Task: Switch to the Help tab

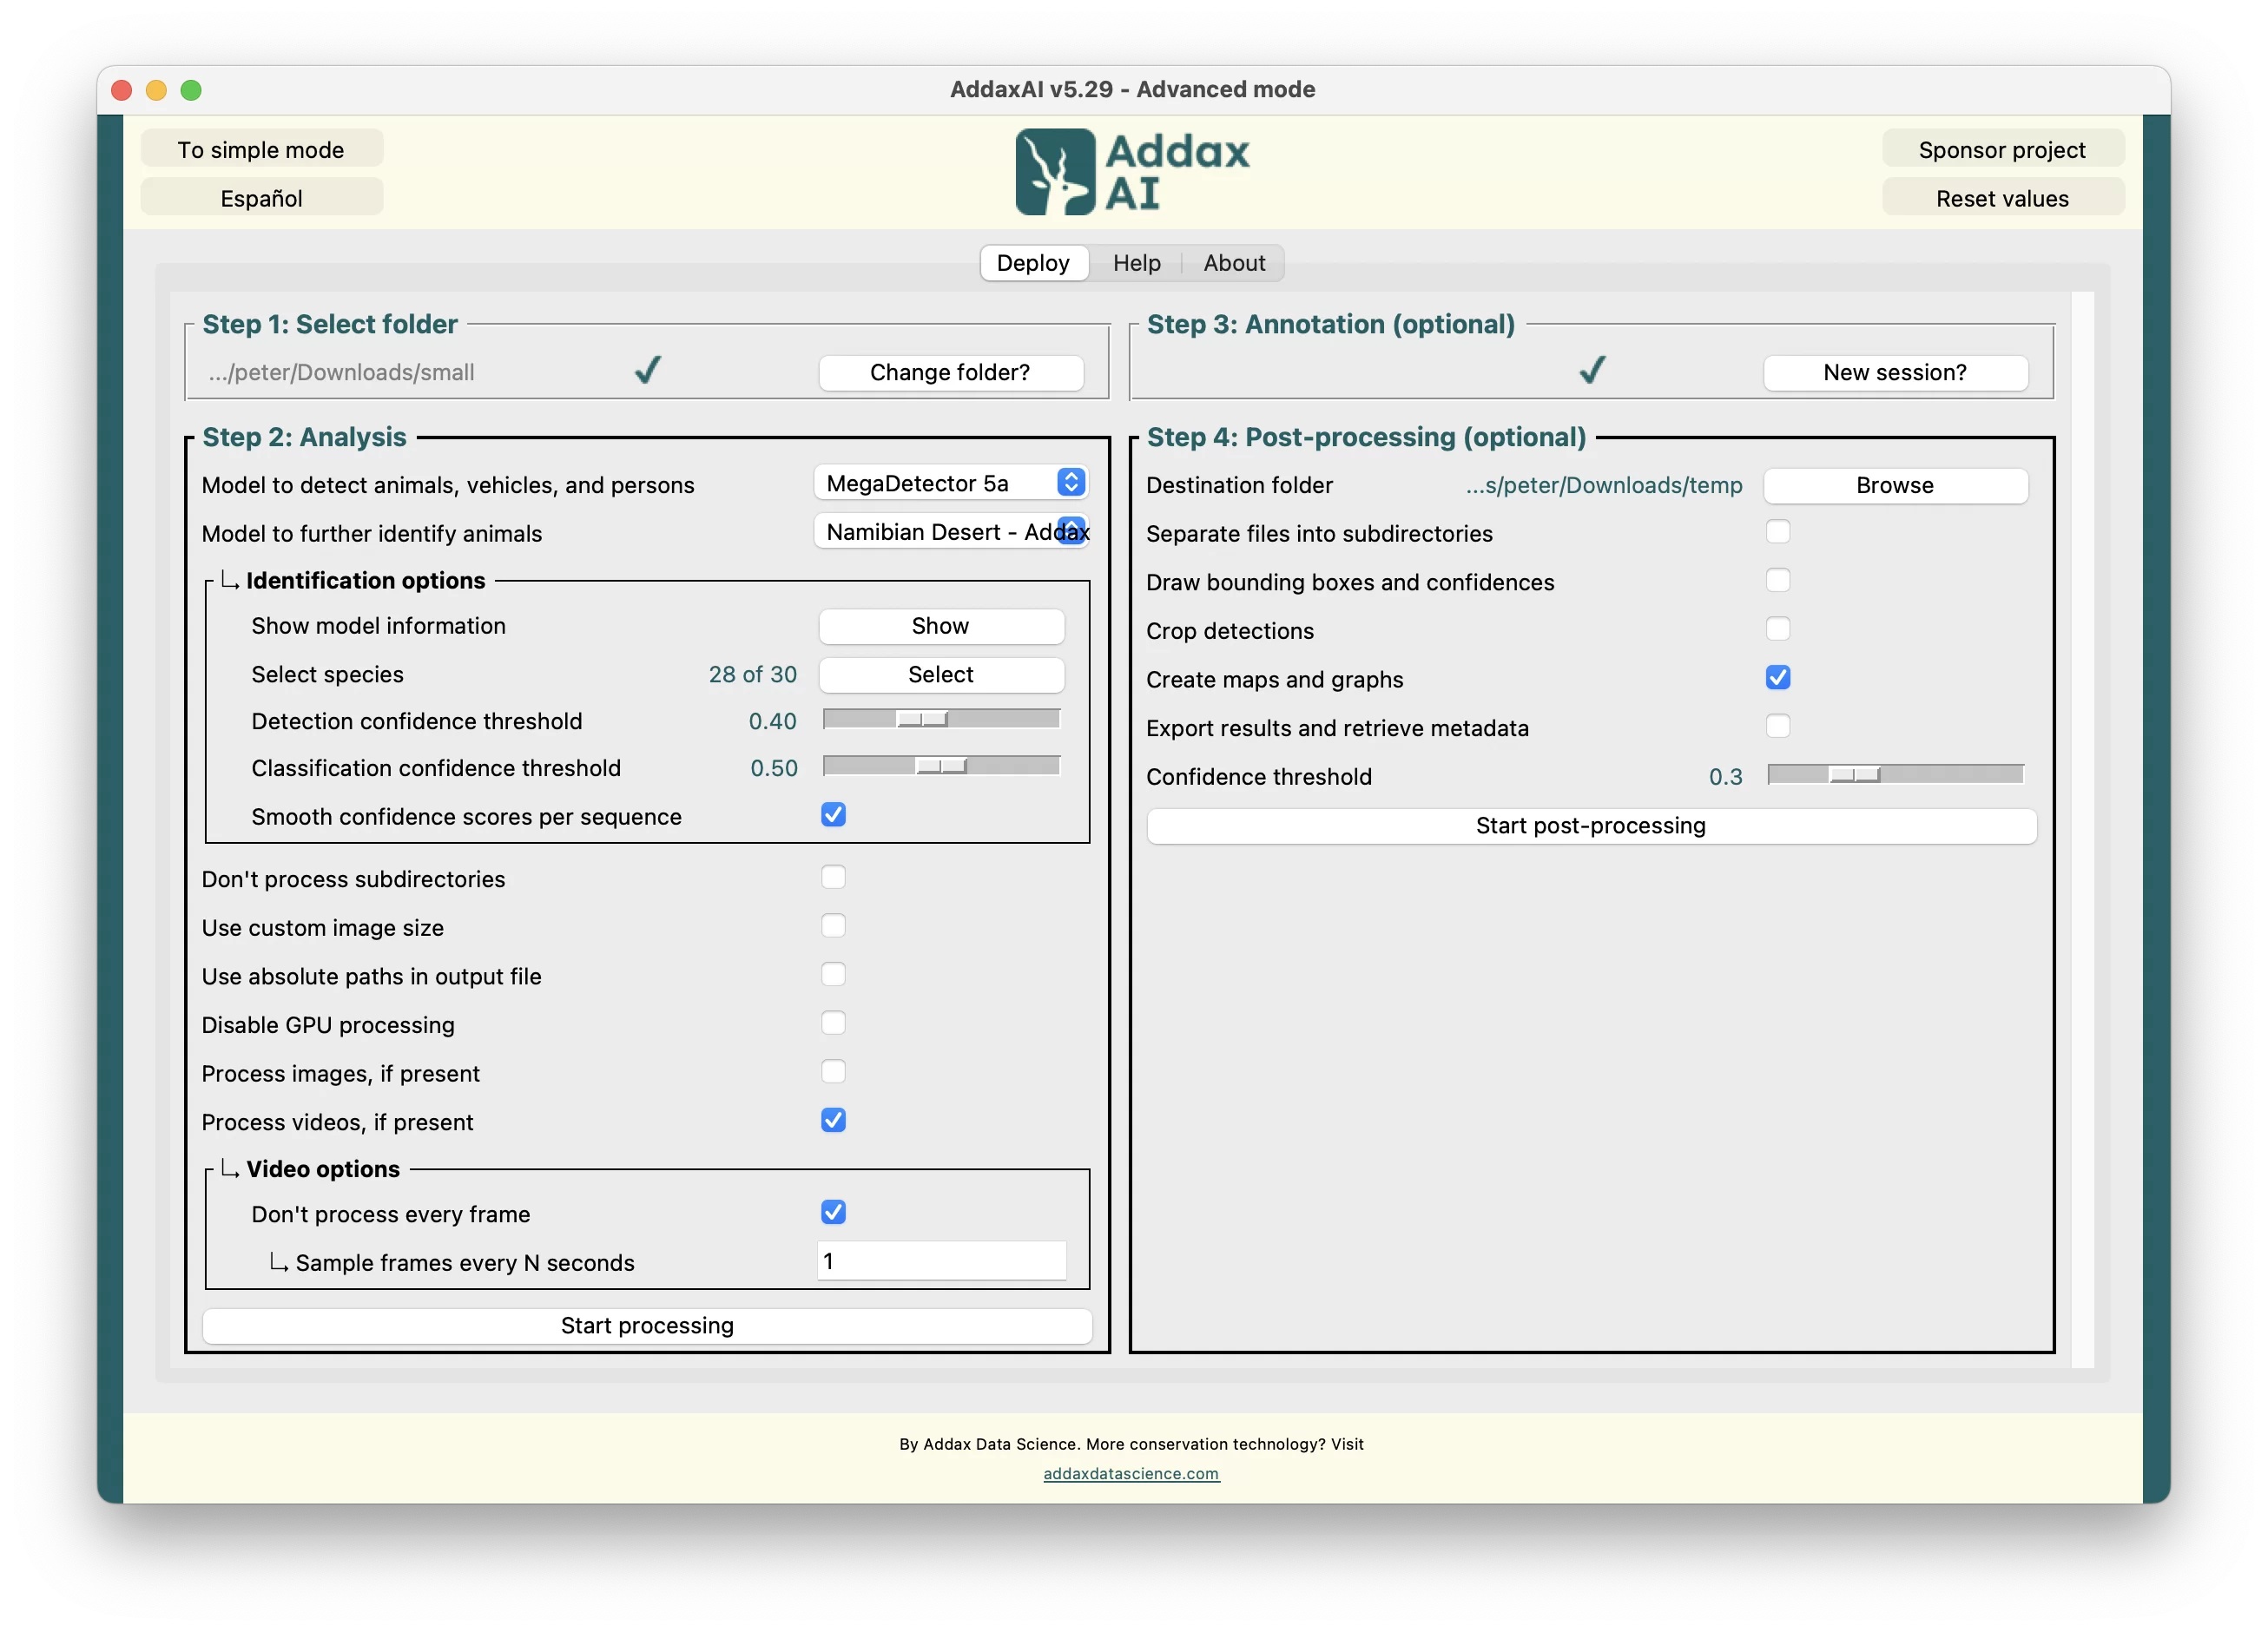Action: click(1136, 263)
